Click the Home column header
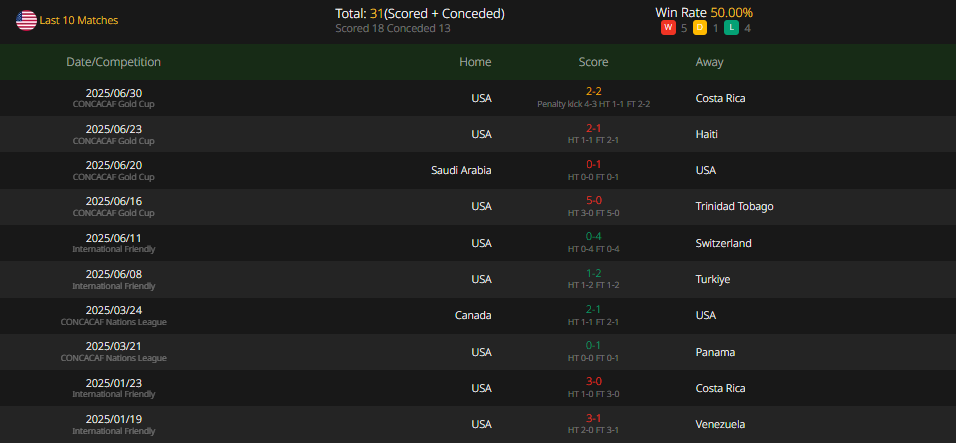The image size is (956, 443). 475,62
